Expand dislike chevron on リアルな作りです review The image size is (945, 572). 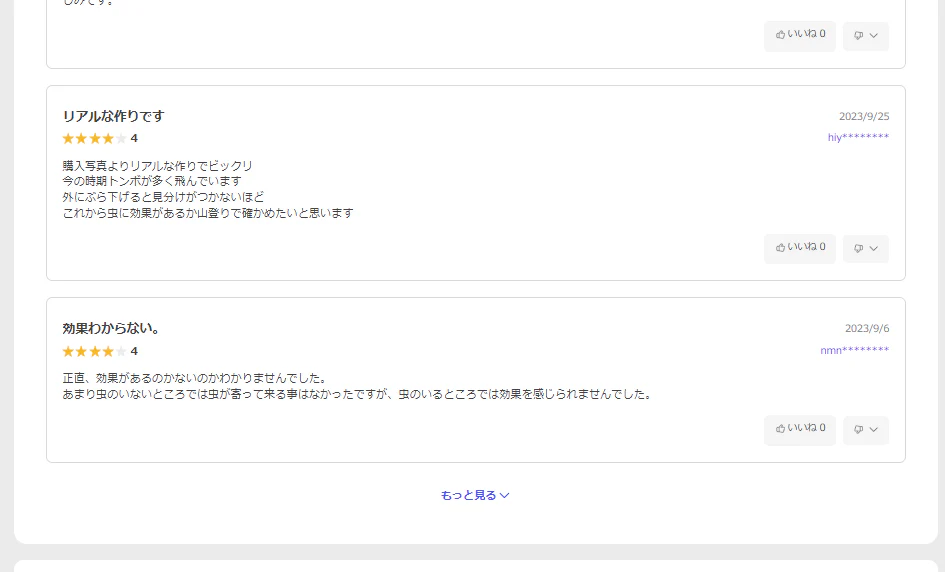pos(874,249)
